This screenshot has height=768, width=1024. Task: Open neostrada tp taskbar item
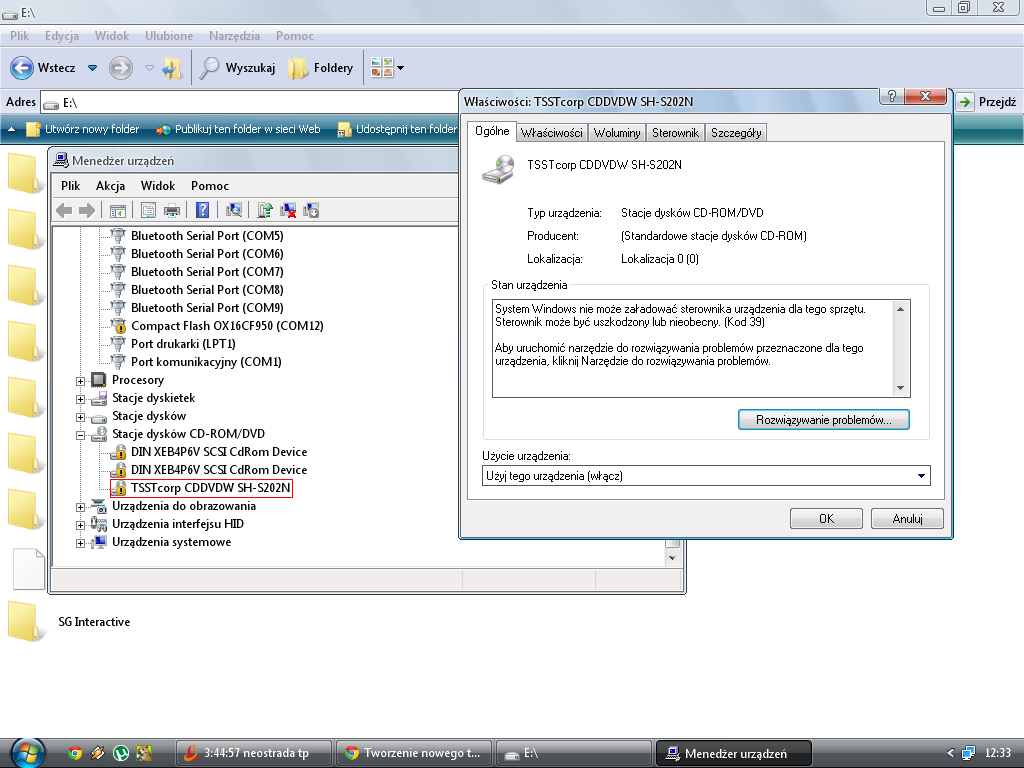click(253, 753)
